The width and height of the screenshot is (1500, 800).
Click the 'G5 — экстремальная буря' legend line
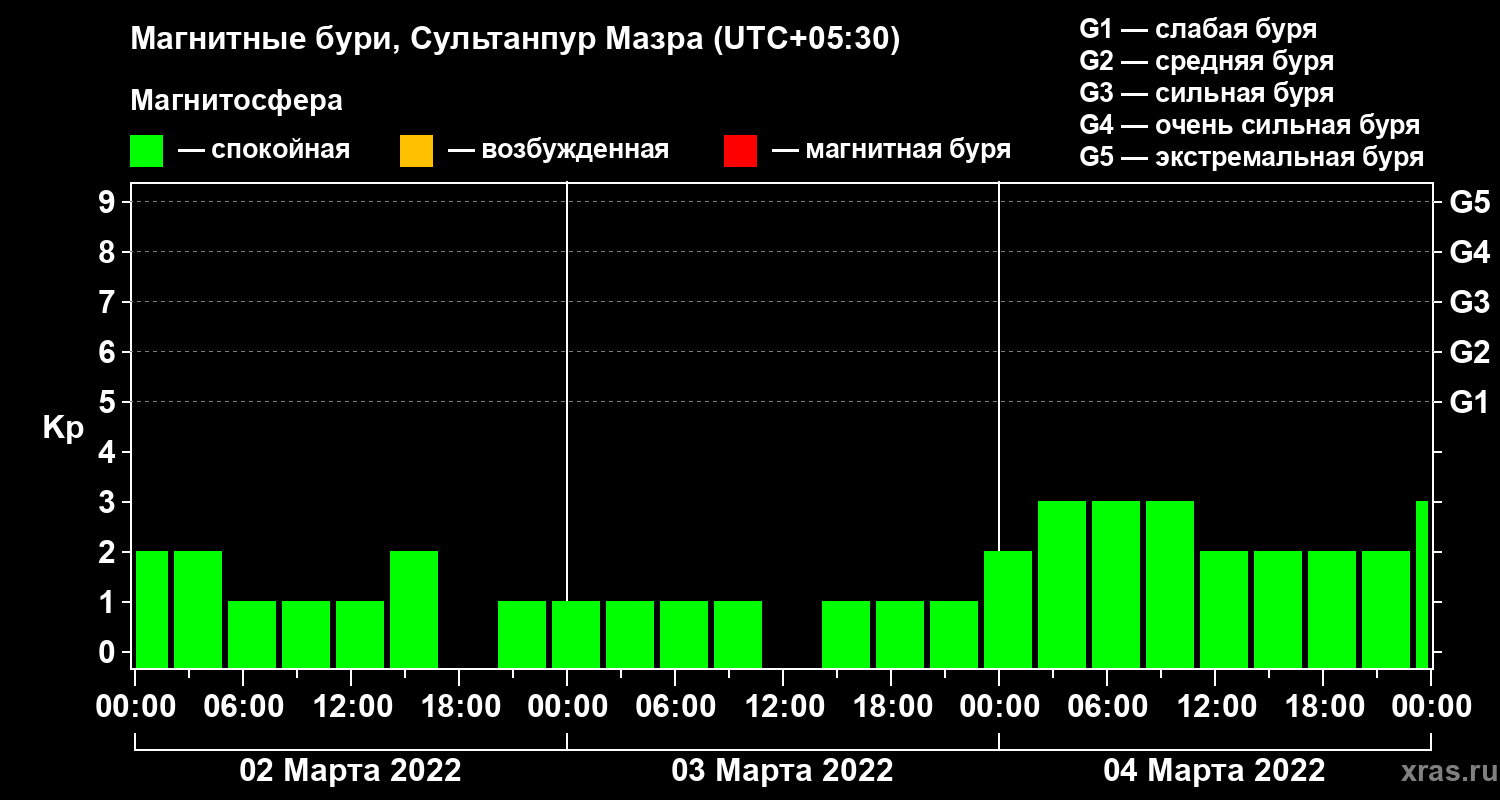pos(1252,157)
